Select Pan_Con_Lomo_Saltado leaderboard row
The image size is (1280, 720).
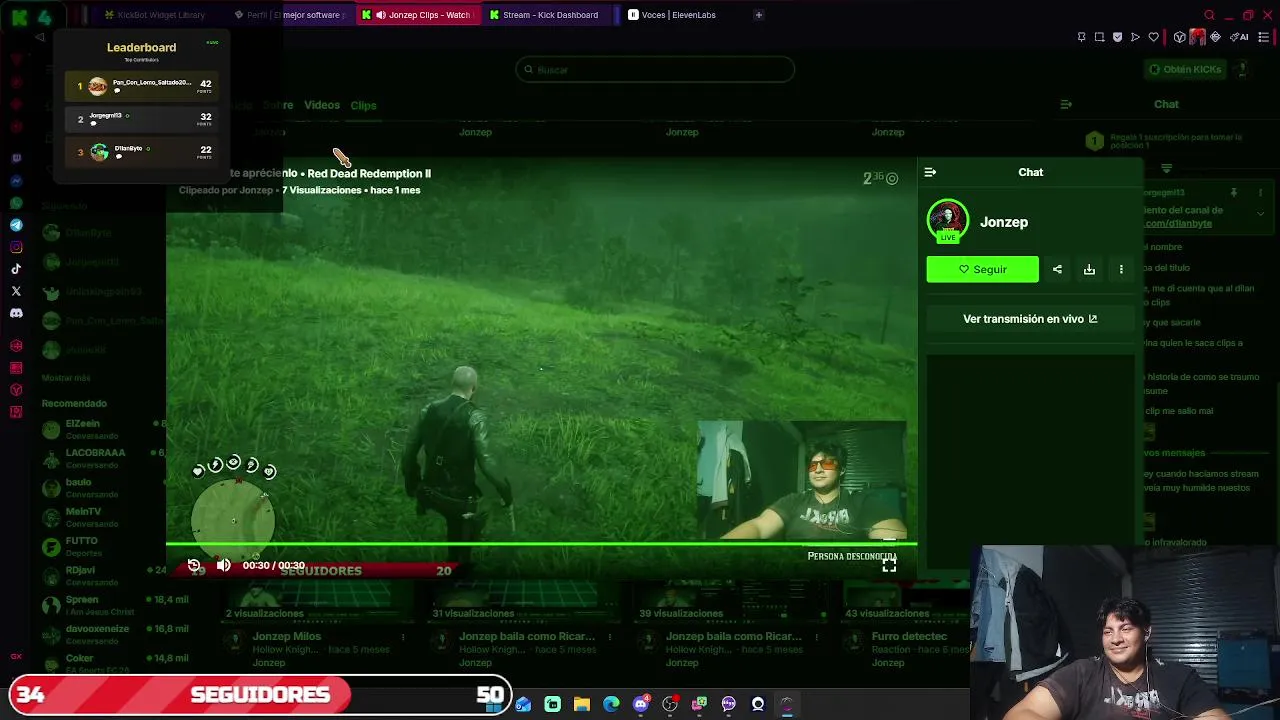[142, 86]
